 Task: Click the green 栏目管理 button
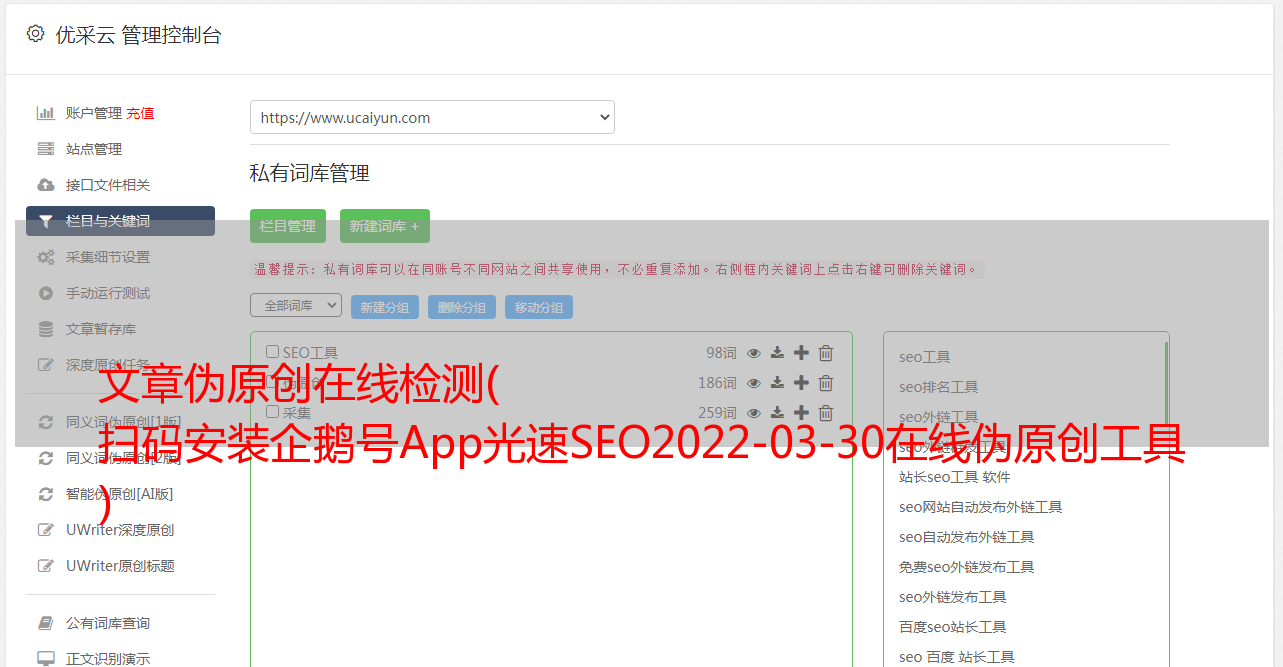tap(288, 226)
